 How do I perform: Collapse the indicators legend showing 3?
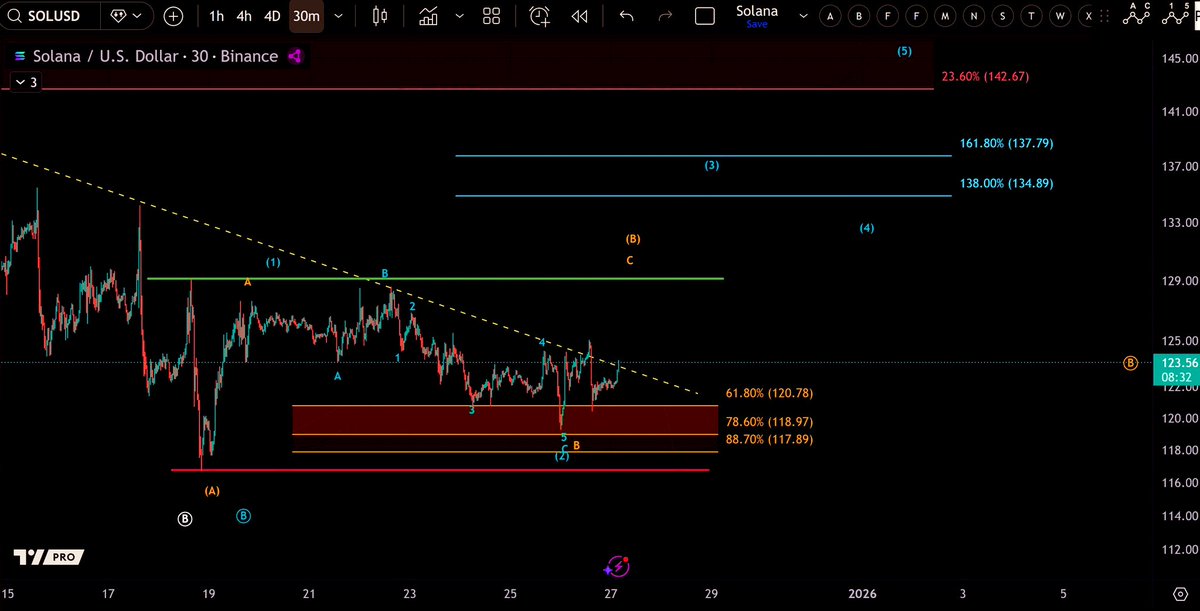tap(26, 83)
